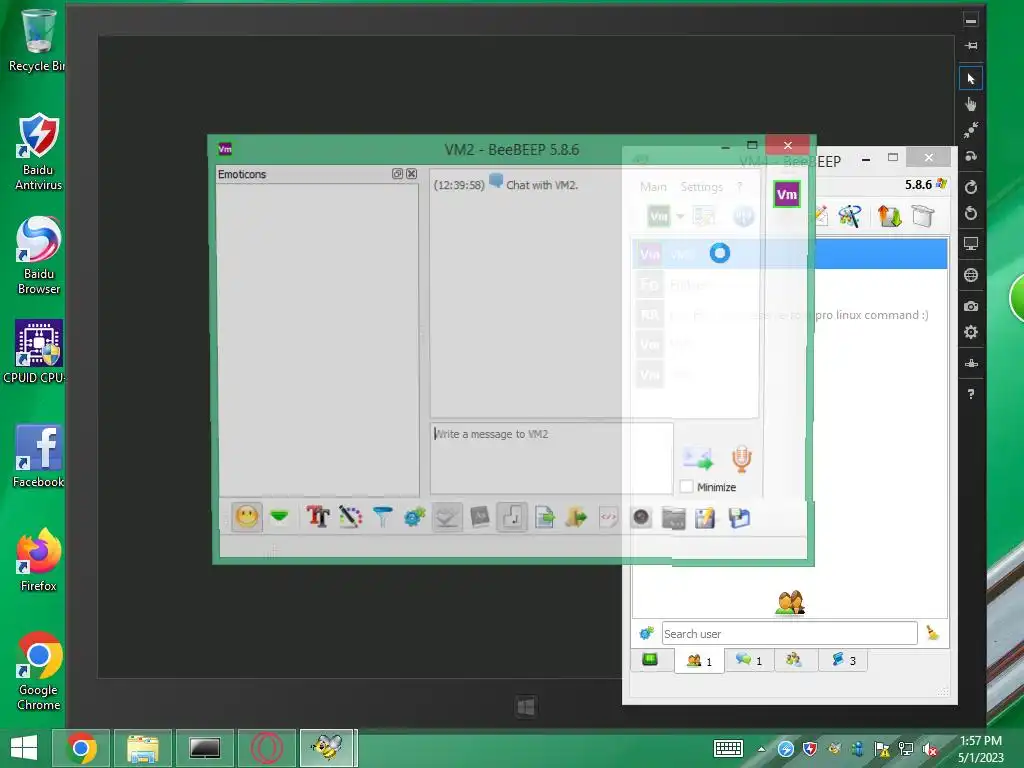Choose font color with the pencil-dots icon
The image size is (1024, 768).
coord(350,517)
